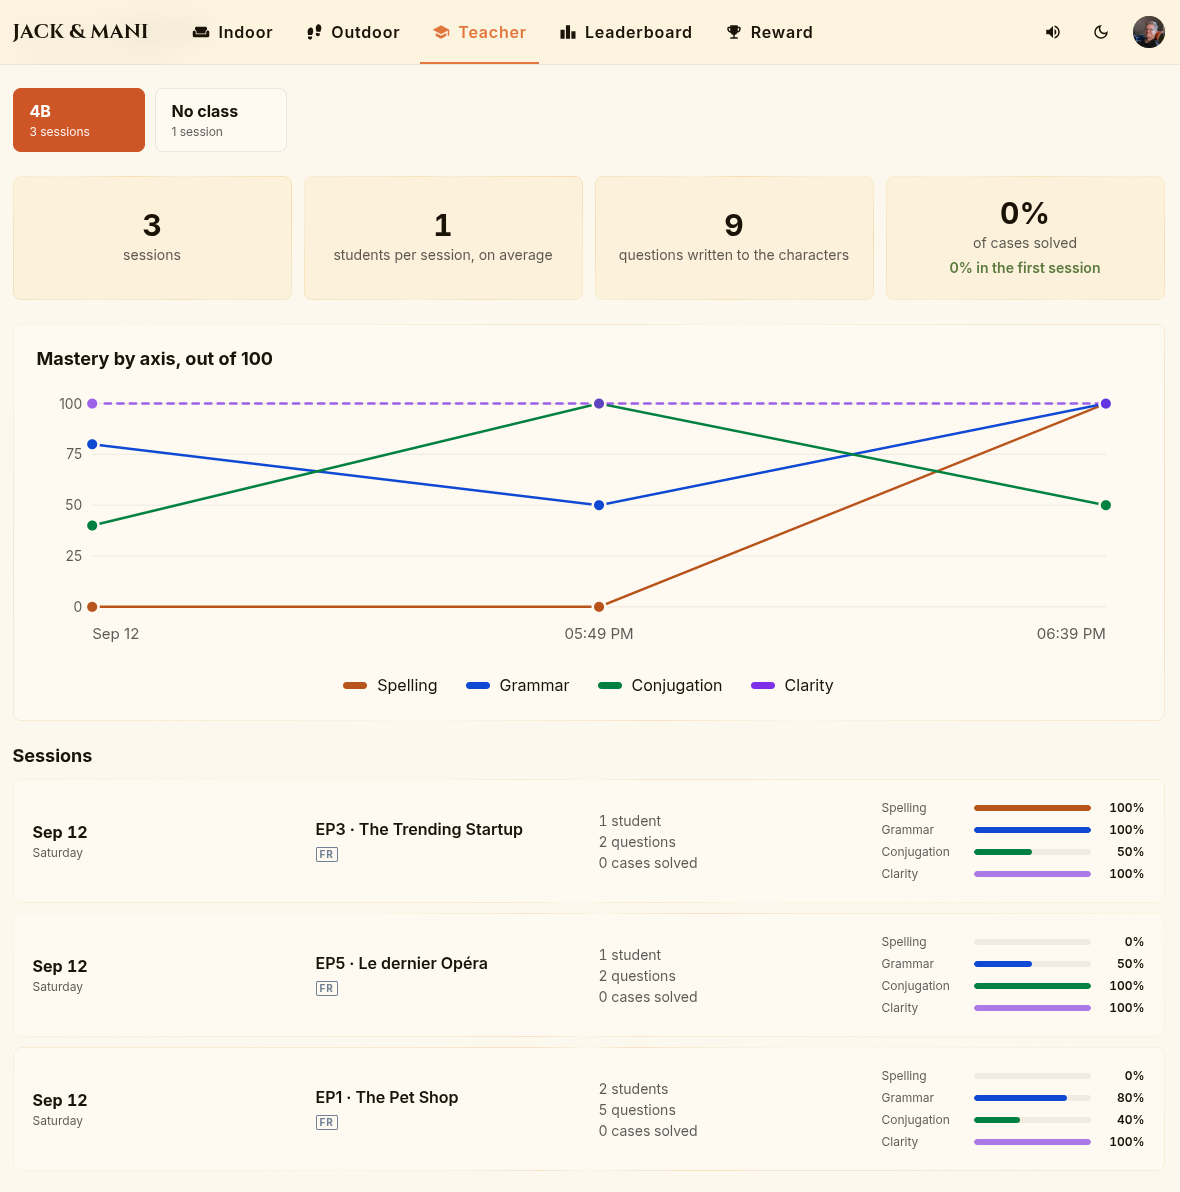Click the Grammar point at Sep 12
Screen dimensions: 1180x1192
point(92,444)
